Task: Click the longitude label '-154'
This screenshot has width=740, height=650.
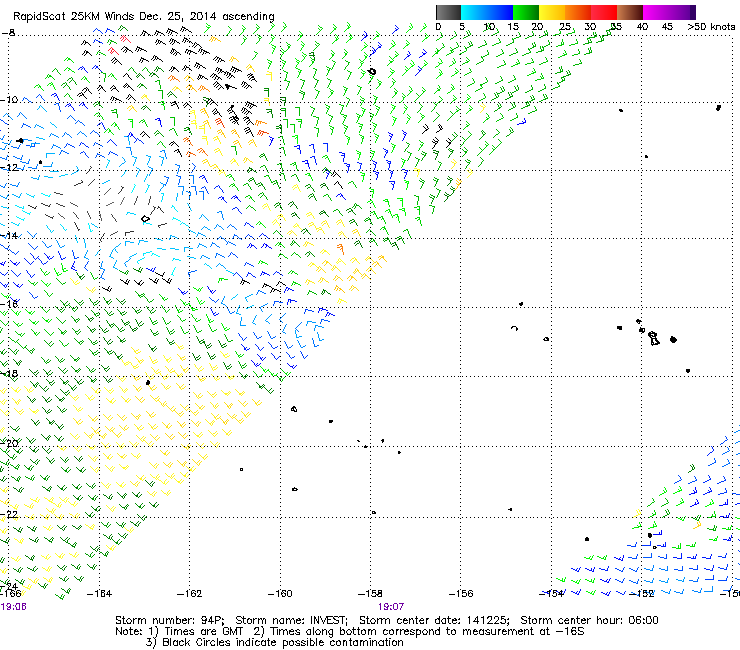Action: tap(551, 593)
